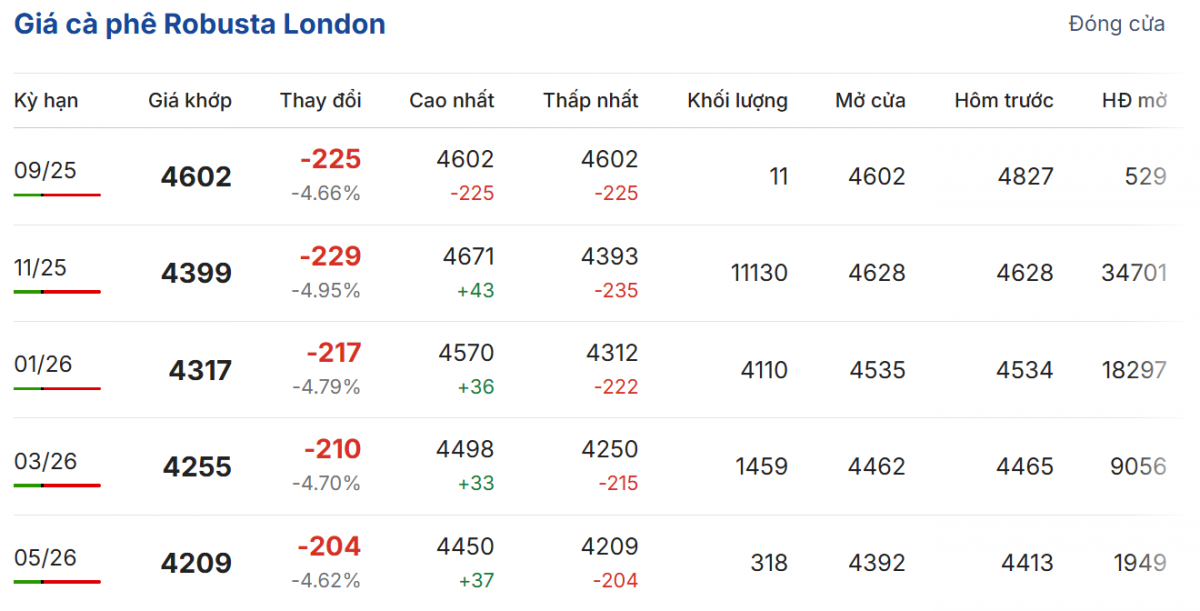Viewport: 1200px width, 611px height.
Task: Open the 09/25 contract term
Action: tap(45, 170)
